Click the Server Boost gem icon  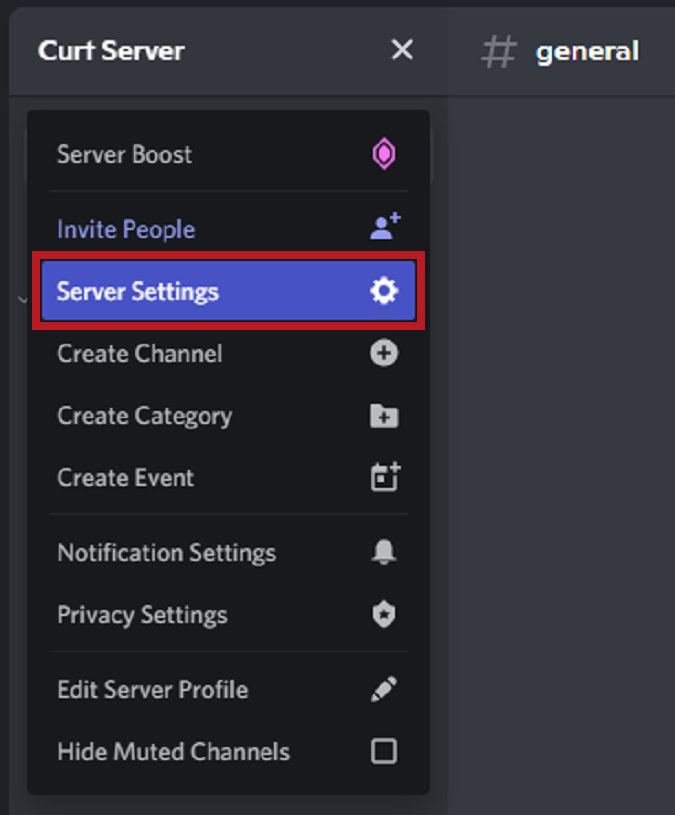pyautogui.click(x=384, y=154)
